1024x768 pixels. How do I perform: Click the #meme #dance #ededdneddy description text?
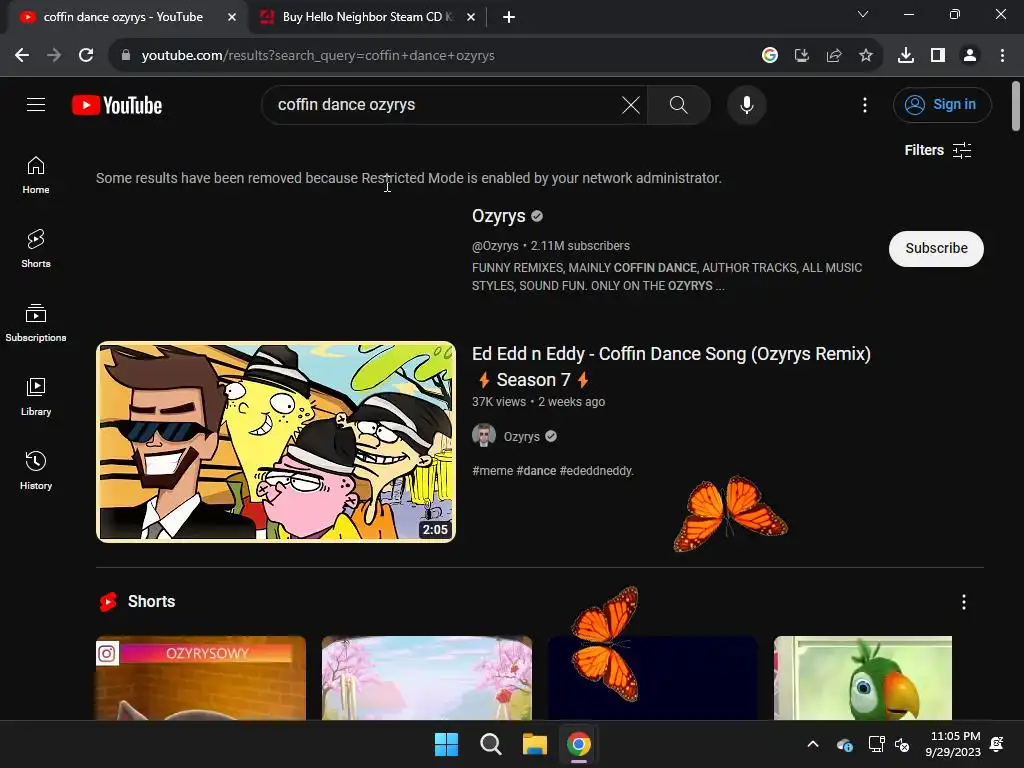pyautogui.click(x=552, y=471)
